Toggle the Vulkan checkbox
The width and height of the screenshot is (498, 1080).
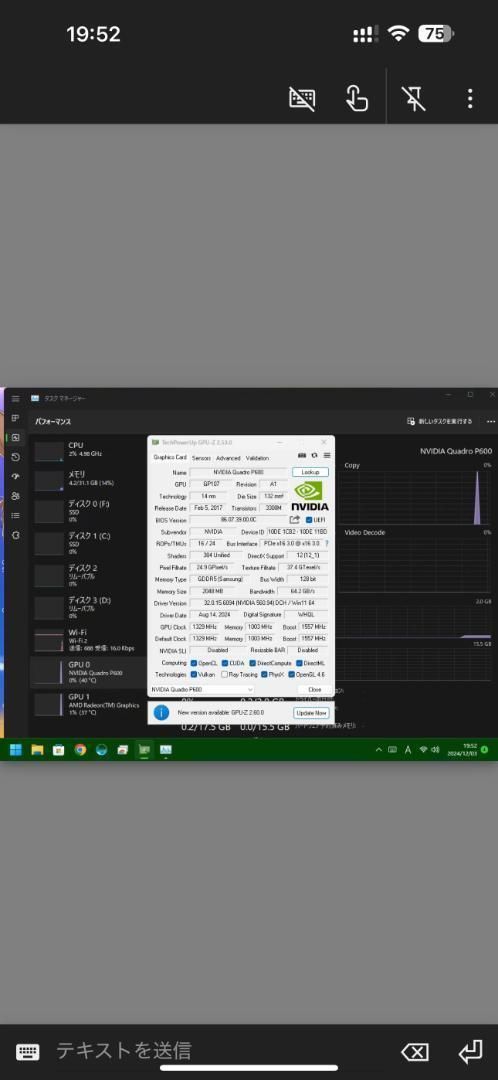pos(194,674)
